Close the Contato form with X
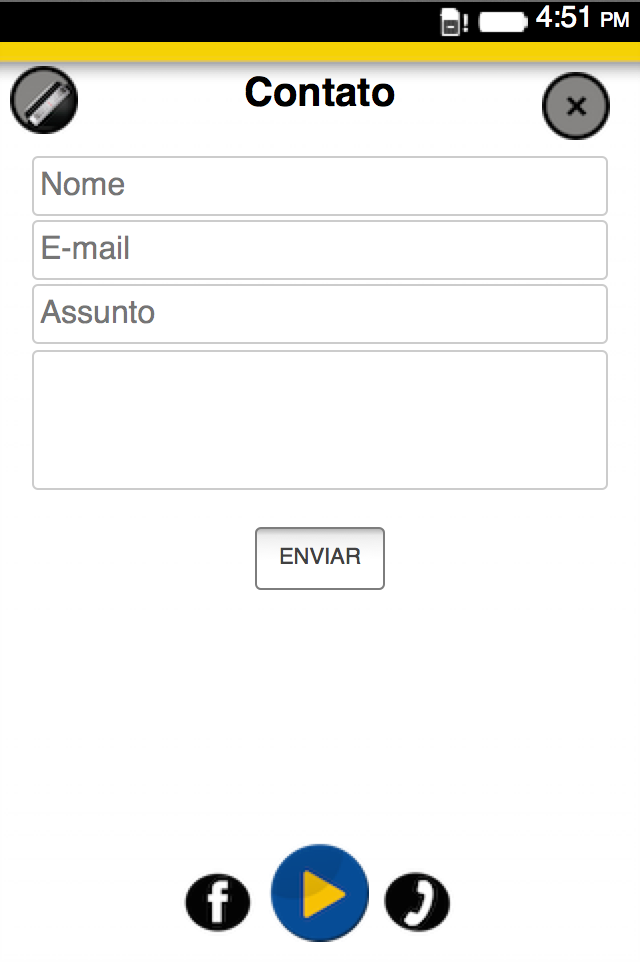This screenshot has width=640, height=962. (x=576, y=106)
